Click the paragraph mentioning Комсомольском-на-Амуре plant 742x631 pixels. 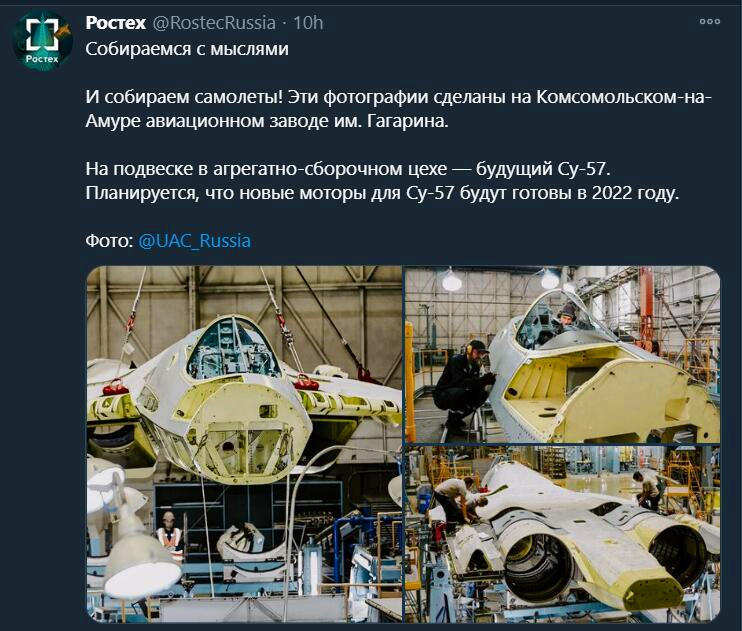398,109
